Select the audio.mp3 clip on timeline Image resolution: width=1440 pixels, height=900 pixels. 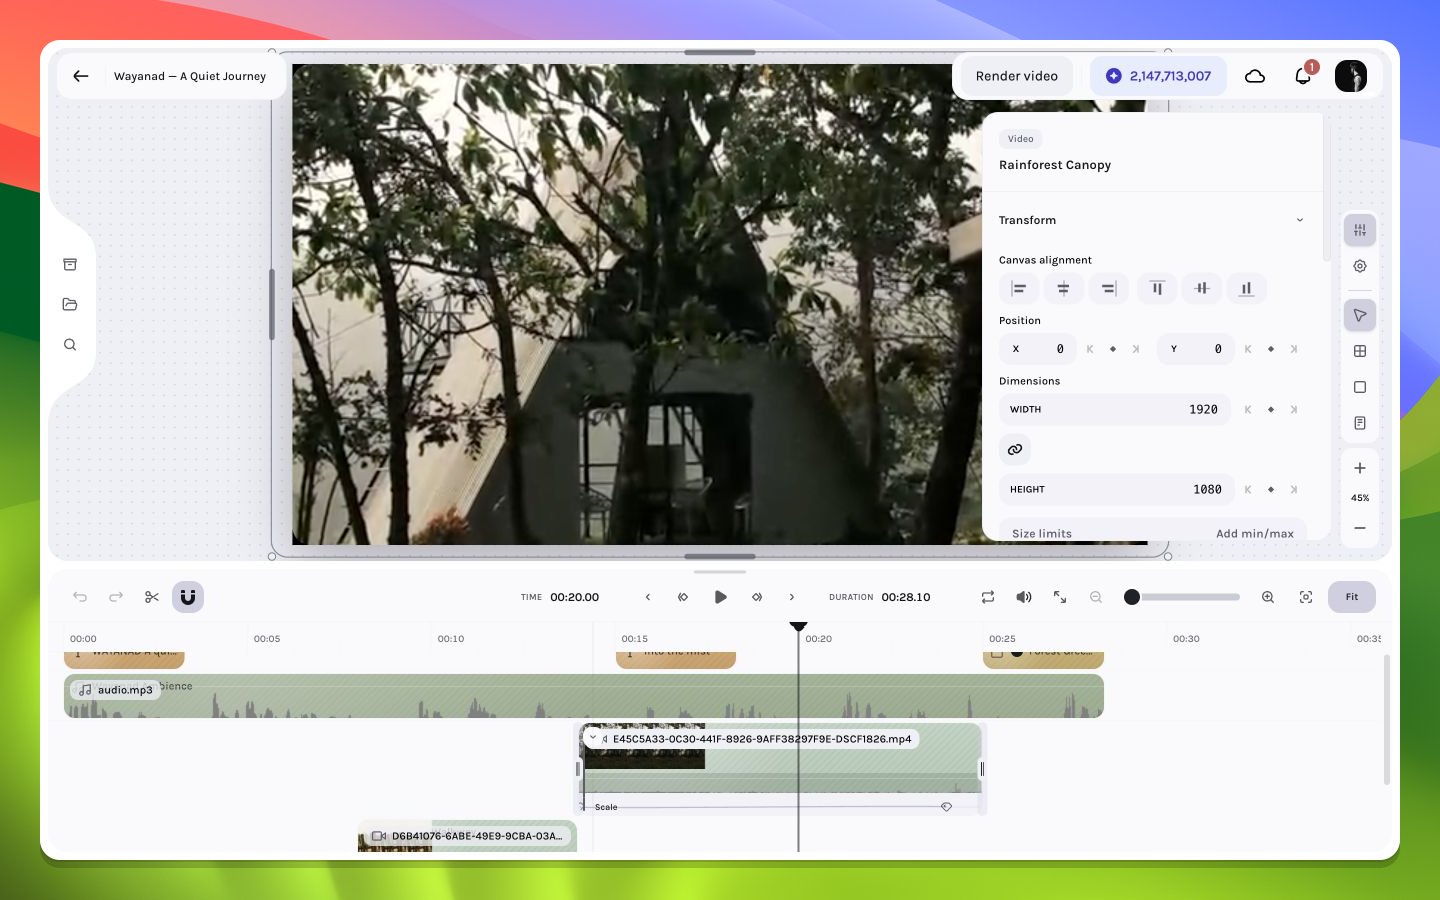point(584,696)
